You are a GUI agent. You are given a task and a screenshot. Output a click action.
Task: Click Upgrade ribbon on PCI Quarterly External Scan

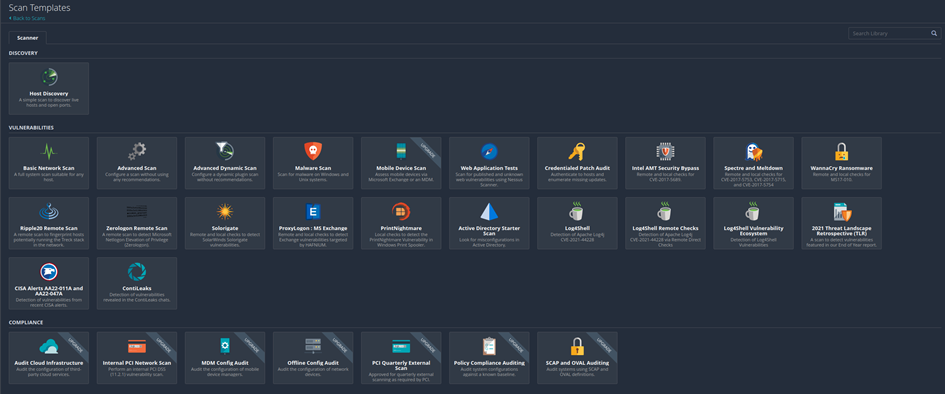tap(427, 345)
